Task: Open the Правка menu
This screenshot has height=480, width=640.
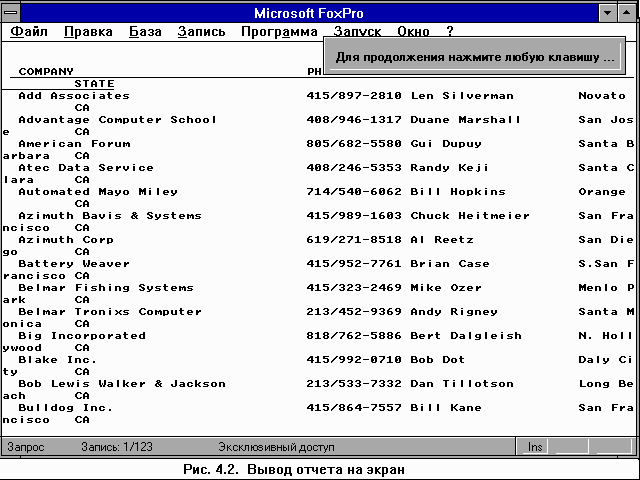Action: (88, 32)
